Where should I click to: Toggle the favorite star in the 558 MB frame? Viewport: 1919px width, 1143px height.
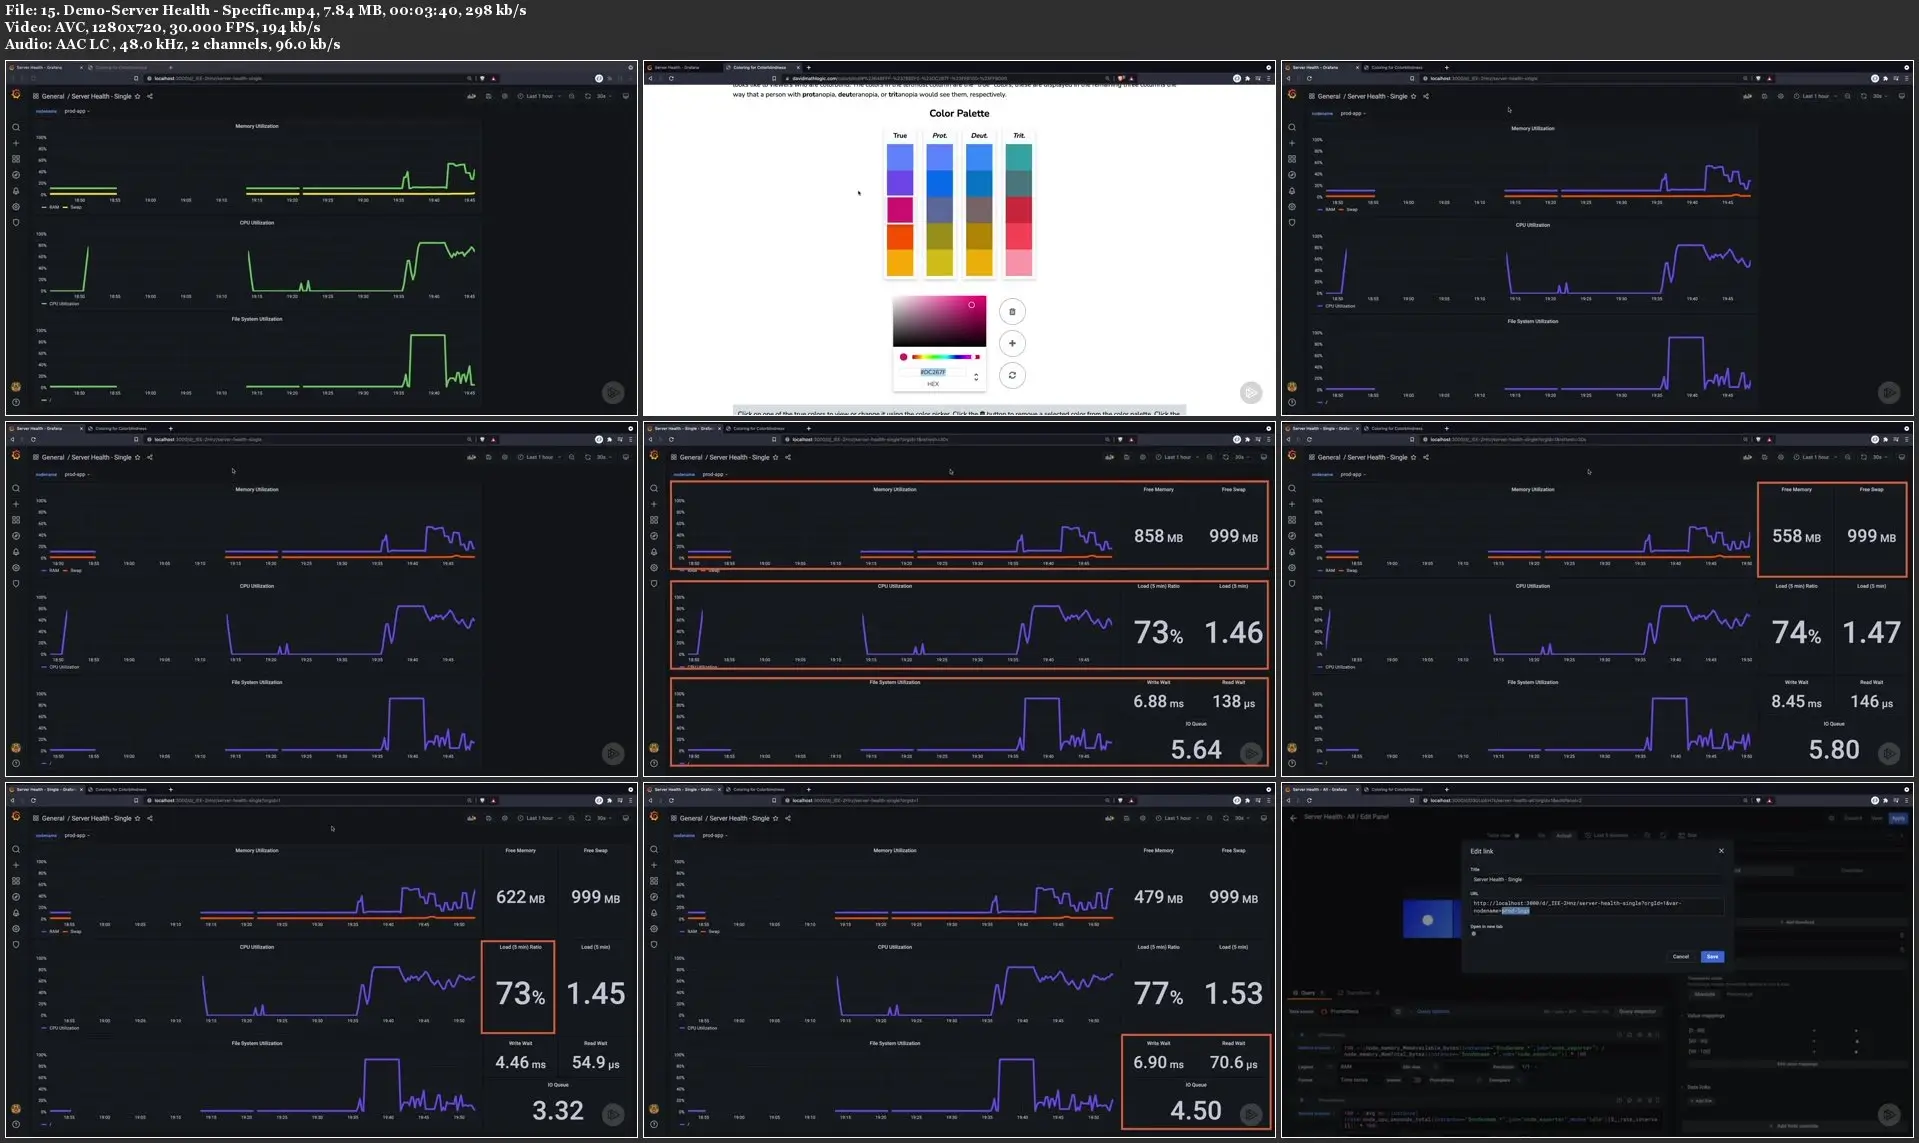(x=1414, y=457)
